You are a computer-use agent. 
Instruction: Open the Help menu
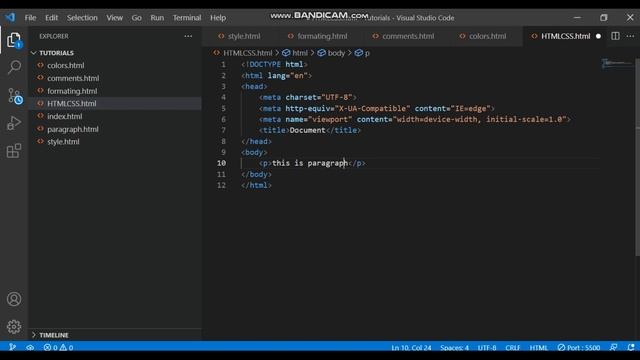tap(218, 18)
